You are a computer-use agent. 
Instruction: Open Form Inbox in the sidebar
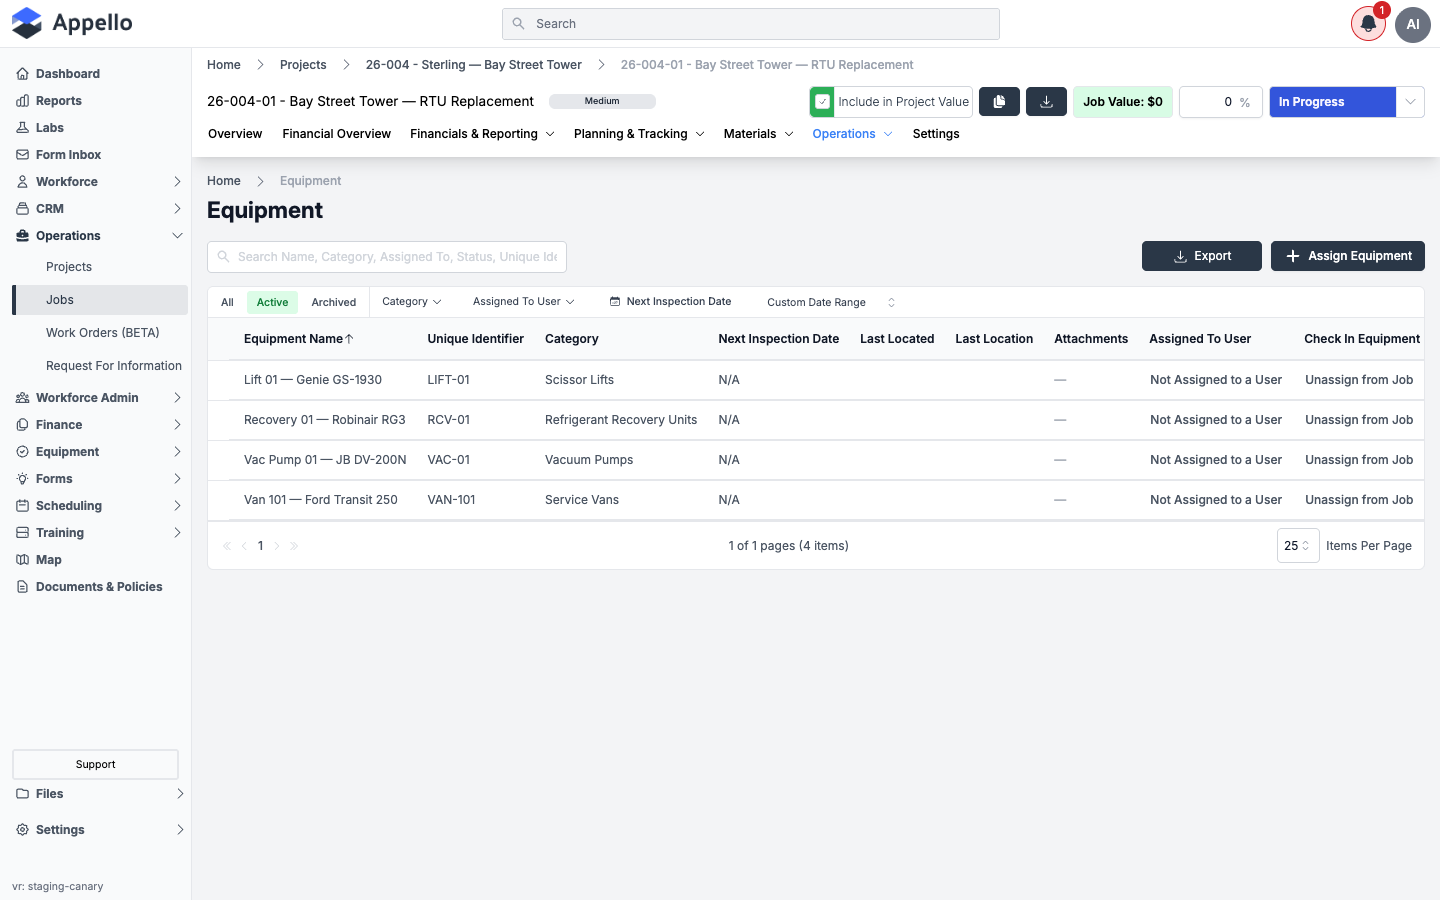tap(68, 155)
